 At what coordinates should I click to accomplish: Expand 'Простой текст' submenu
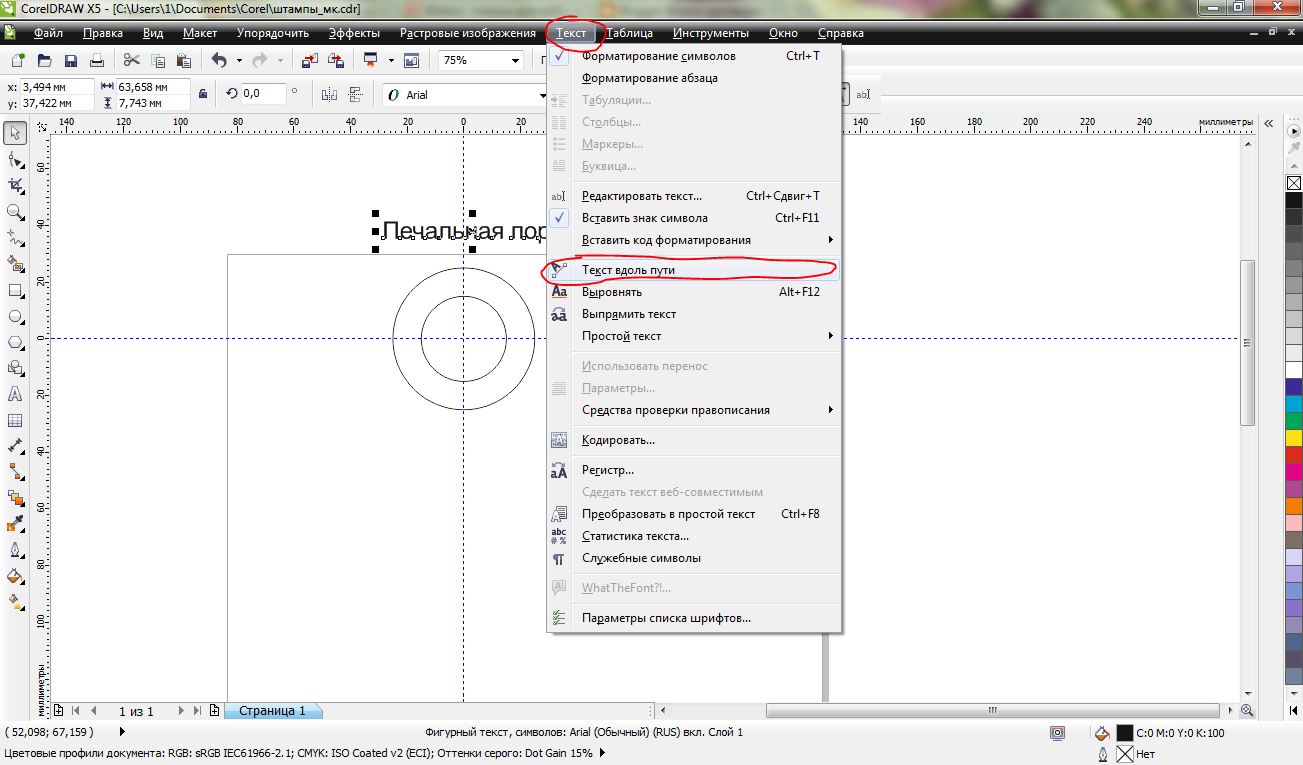click(x=830, y=336)
